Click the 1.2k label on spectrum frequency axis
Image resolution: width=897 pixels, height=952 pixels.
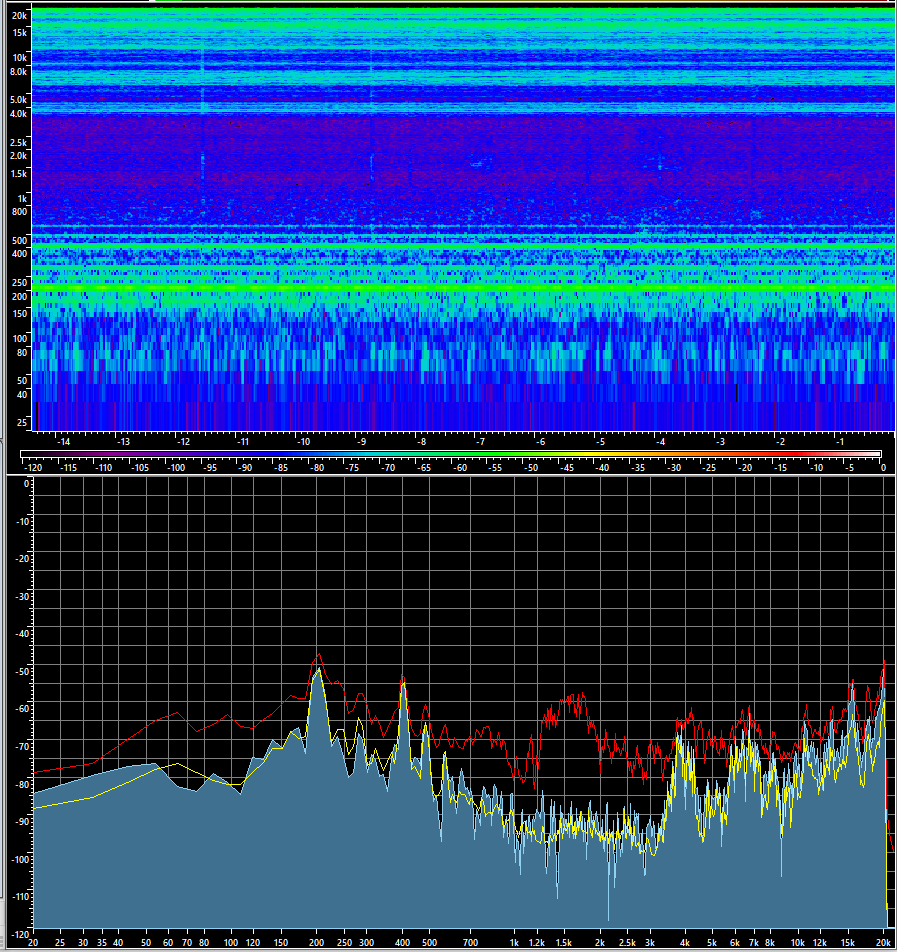pyautogui.click(x=537, y=943)
